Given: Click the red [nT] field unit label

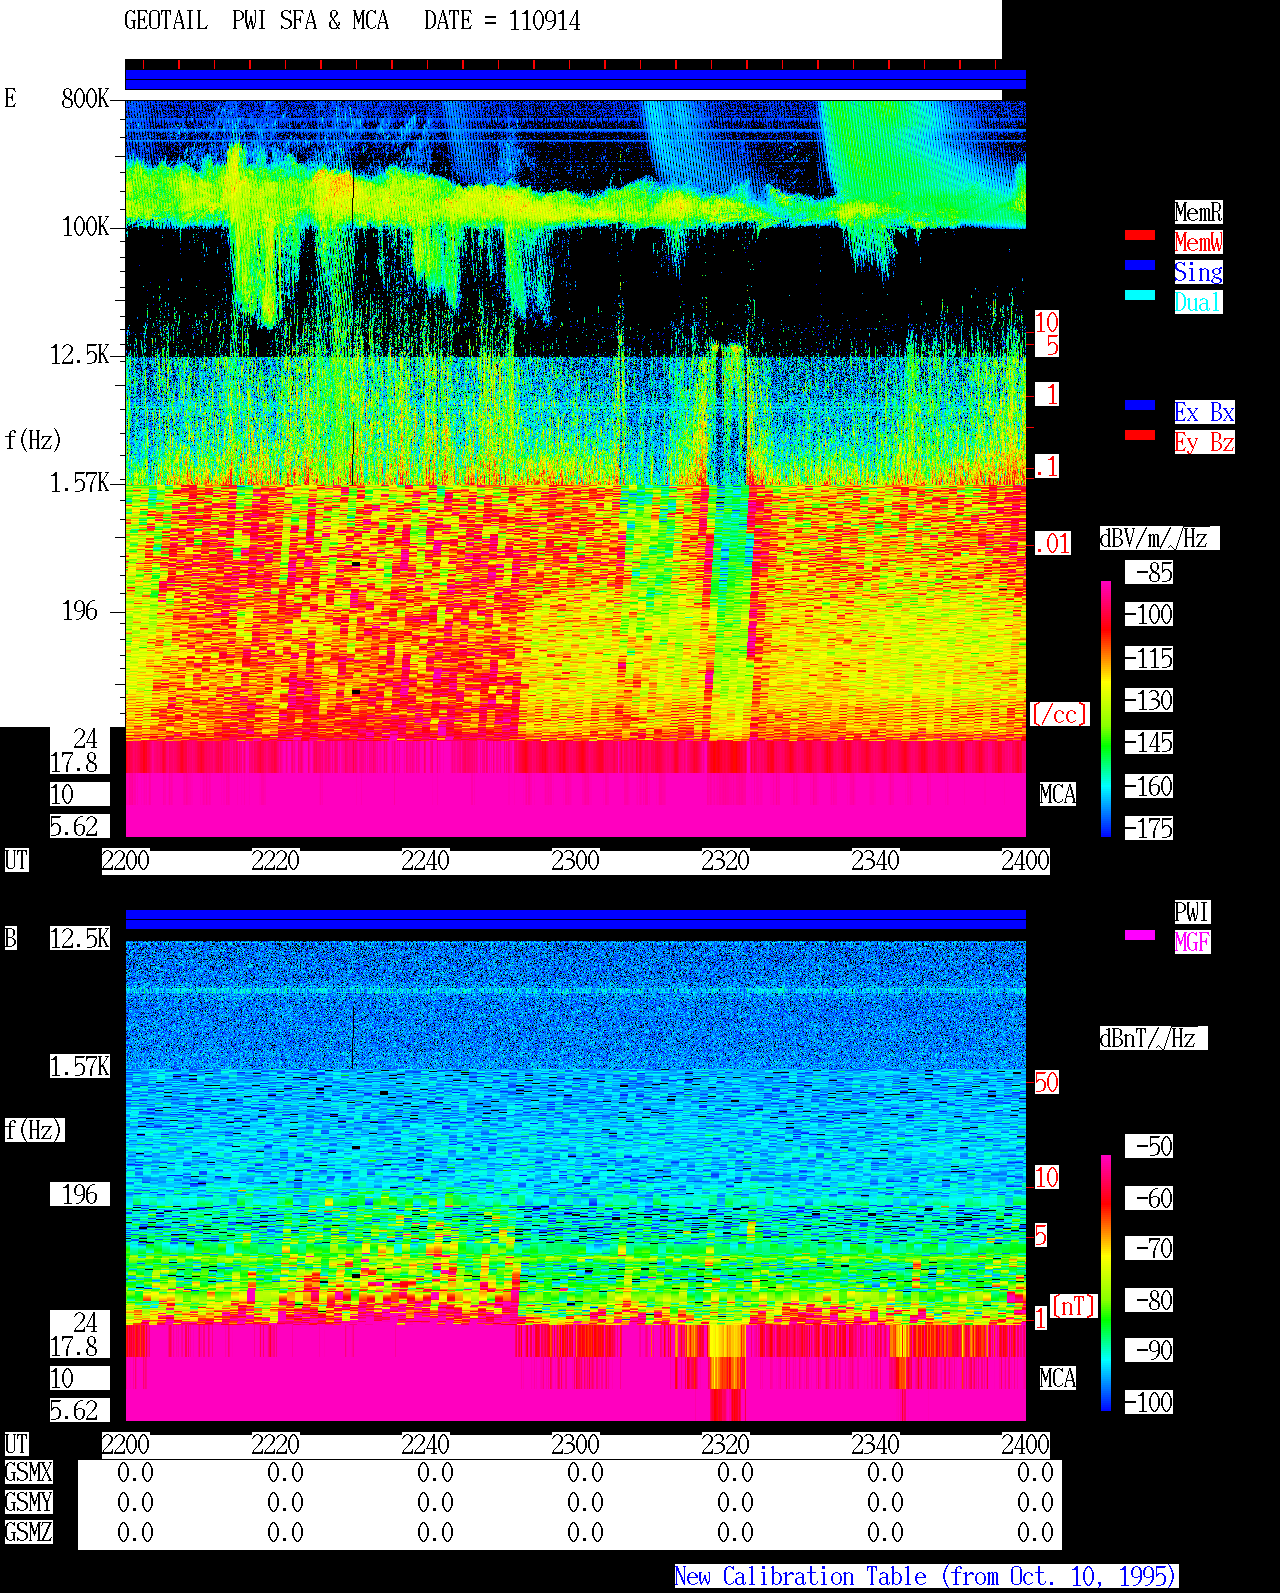Looking at the screenshot, I should 1074,1306.
